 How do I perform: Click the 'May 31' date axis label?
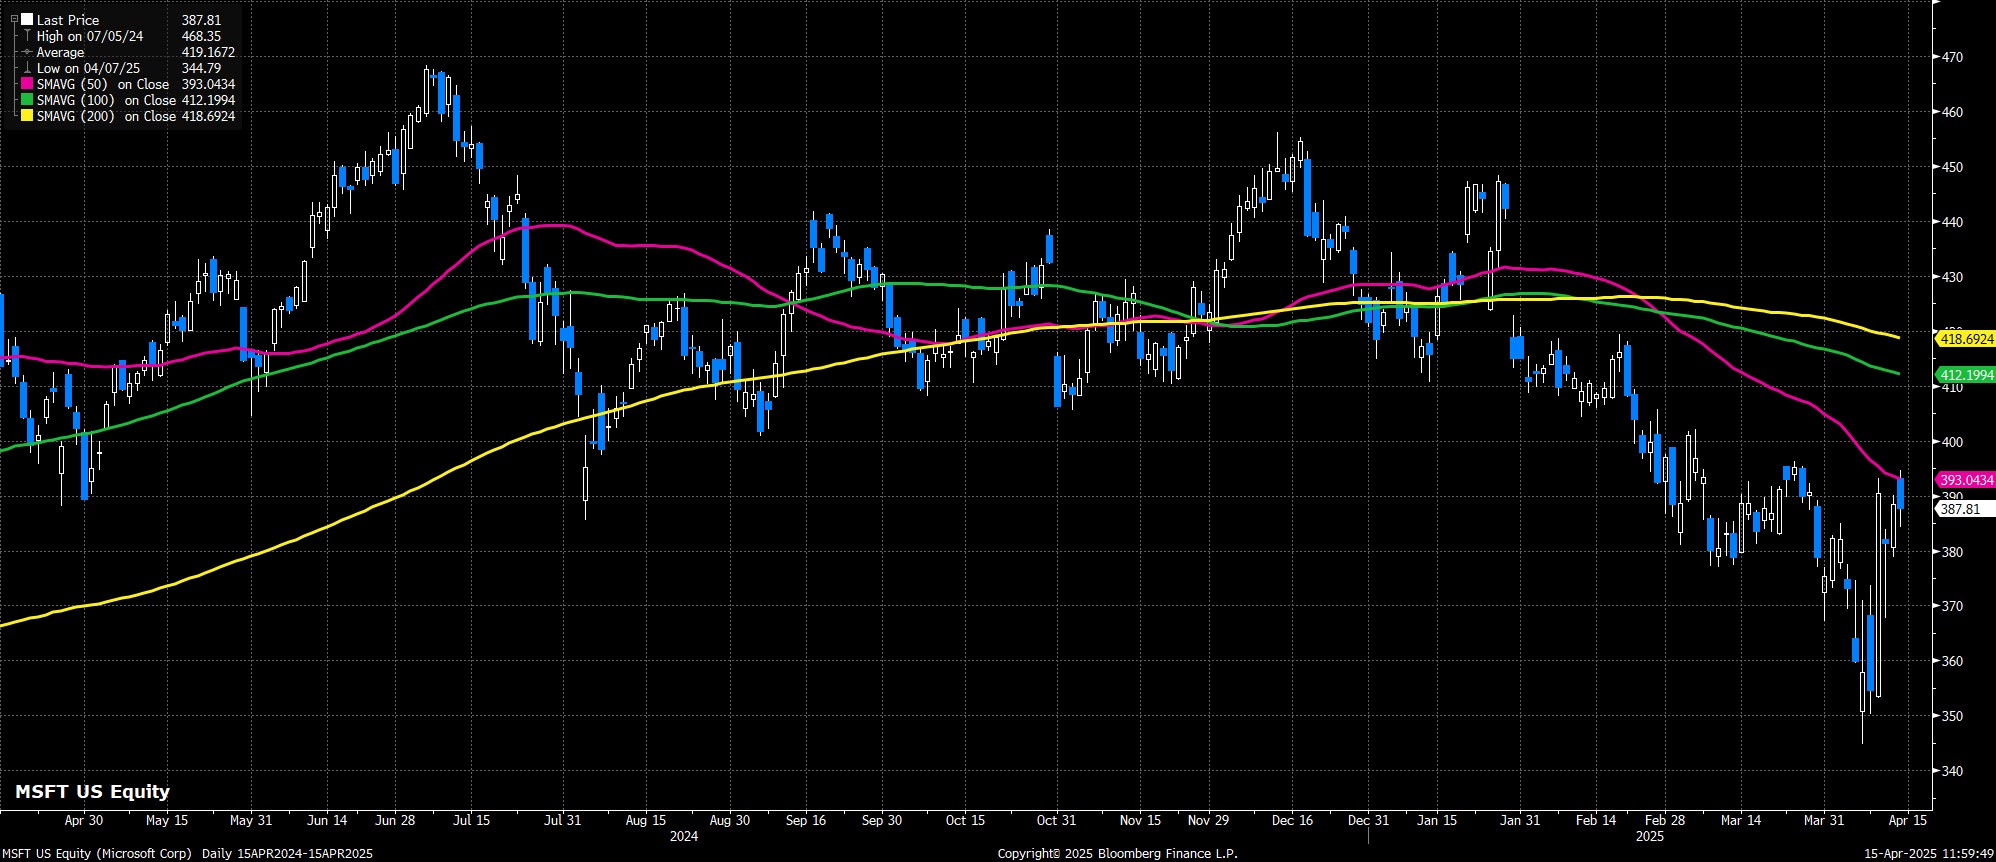click(x=250, y=820)
